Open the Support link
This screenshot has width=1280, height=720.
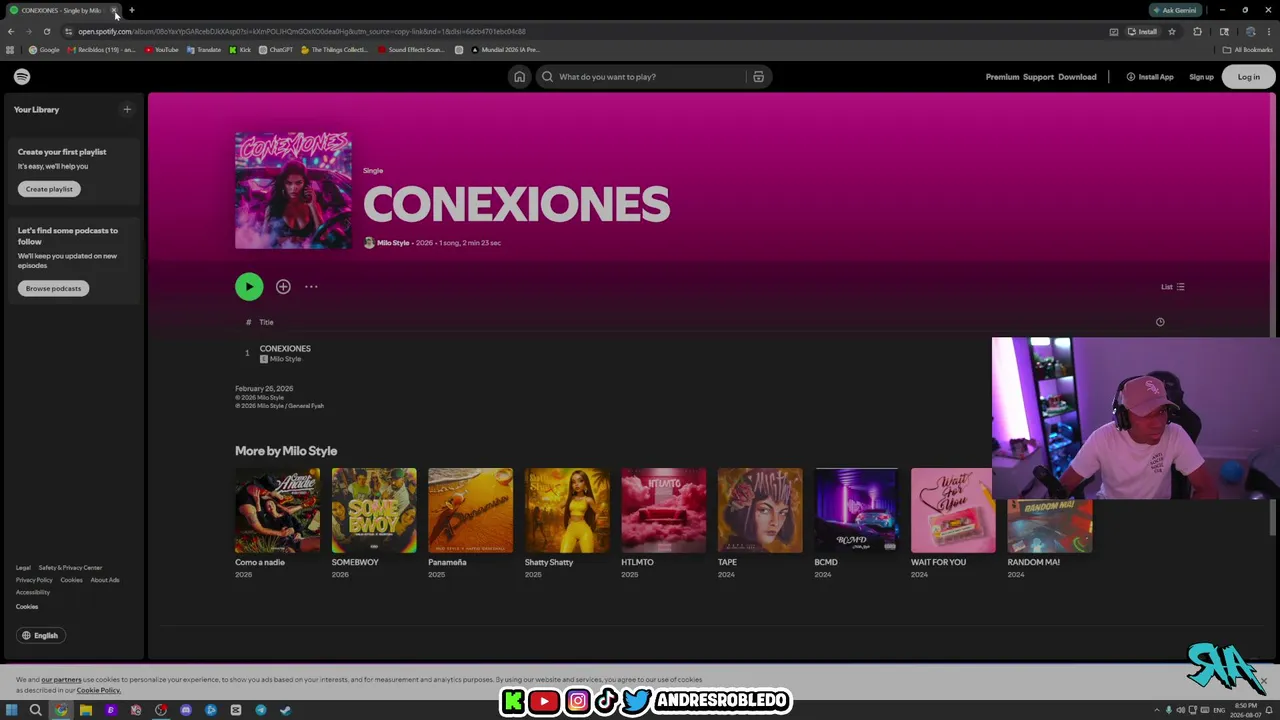point(1038,77)
